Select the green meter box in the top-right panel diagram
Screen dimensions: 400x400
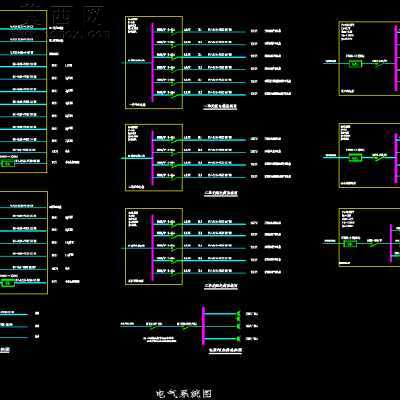(355, 64)
